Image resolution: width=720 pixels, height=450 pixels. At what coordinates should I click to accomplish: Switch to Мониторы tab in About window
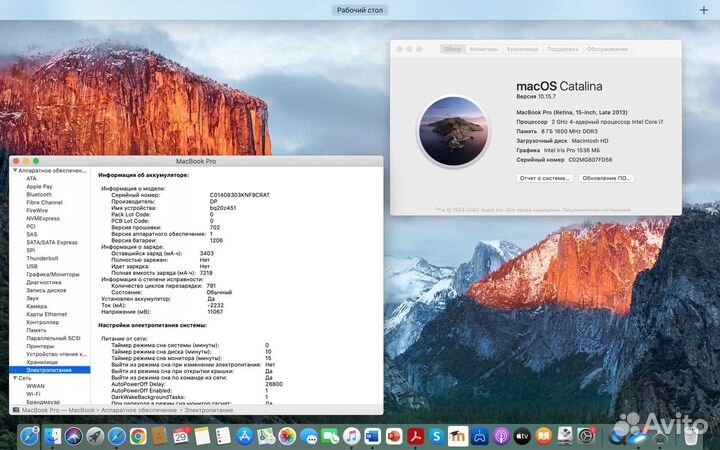tap(484, 49)
